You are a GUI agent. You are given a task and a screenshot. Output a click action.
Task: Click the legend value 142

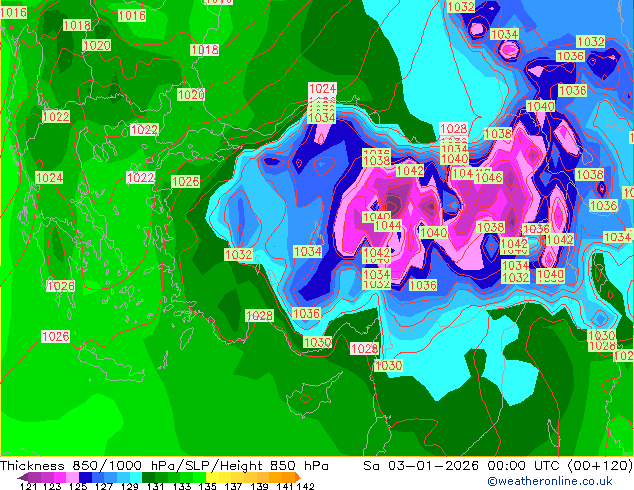tap(306, 486)
